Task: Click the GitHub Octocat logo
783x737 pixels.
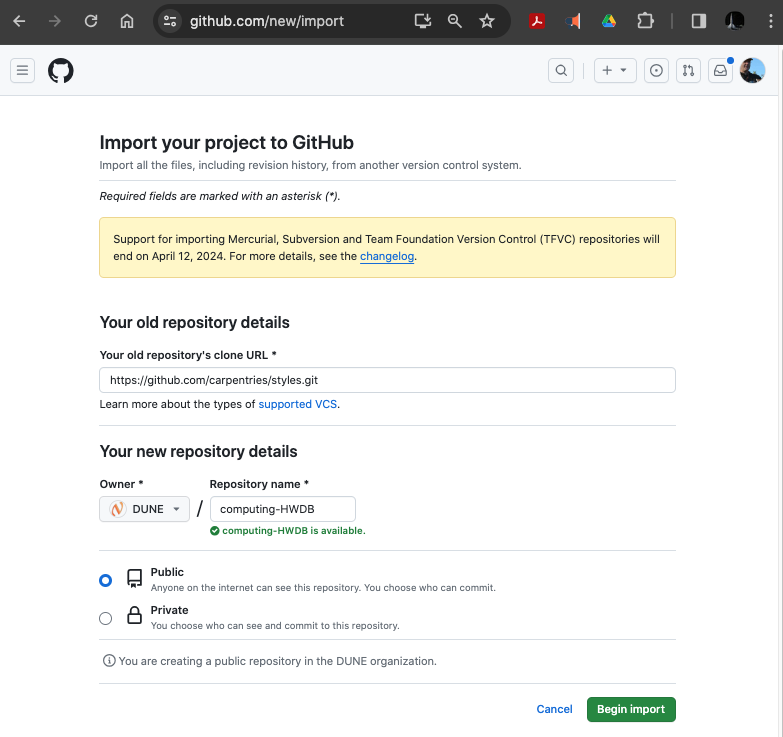Action: [x=61, y=70]
